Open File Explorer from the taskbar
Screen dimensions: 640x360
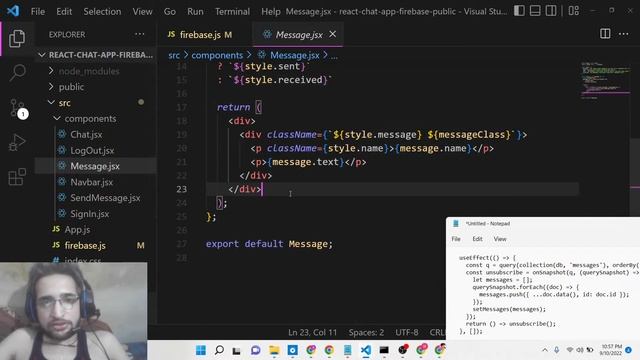coord(274,350)
